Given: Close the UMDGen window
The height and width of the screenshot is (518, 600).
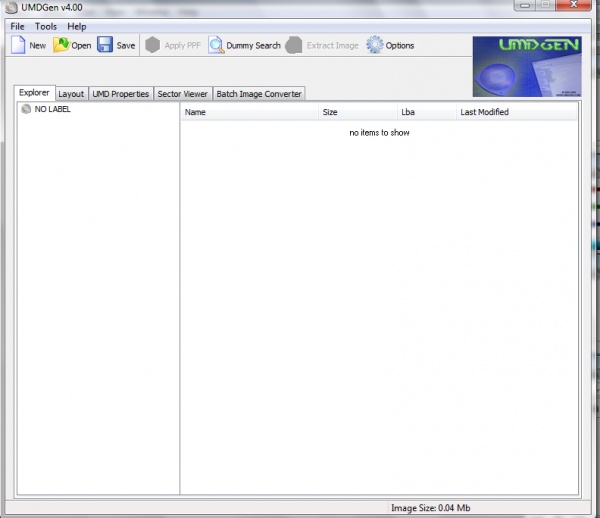Looking at the screenshot, I should tap(573, 5).
